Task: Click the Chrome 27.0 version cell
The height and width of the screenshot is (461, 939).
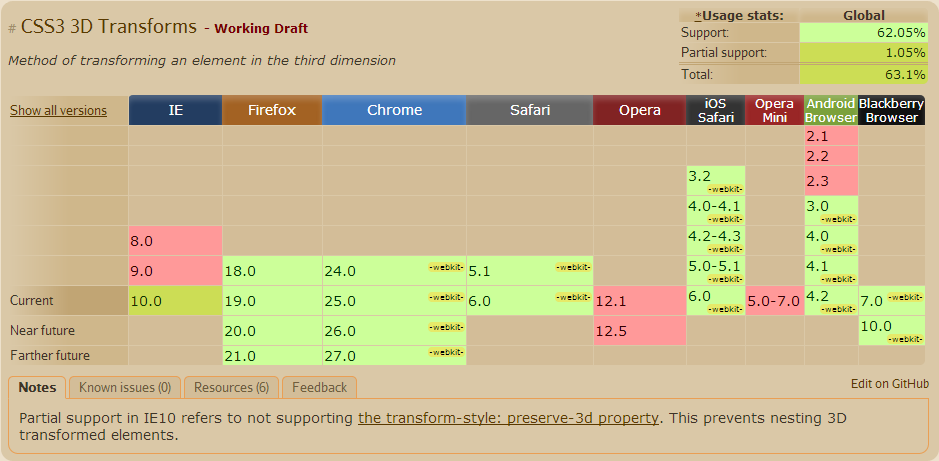Action: point(394,356)
